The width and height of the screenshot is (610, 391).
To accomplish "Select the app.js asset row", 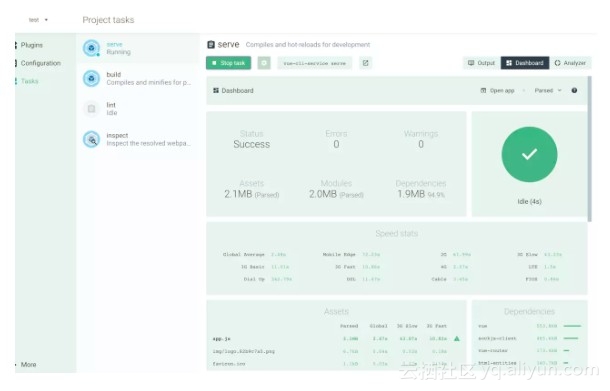I will pos(336,339).
